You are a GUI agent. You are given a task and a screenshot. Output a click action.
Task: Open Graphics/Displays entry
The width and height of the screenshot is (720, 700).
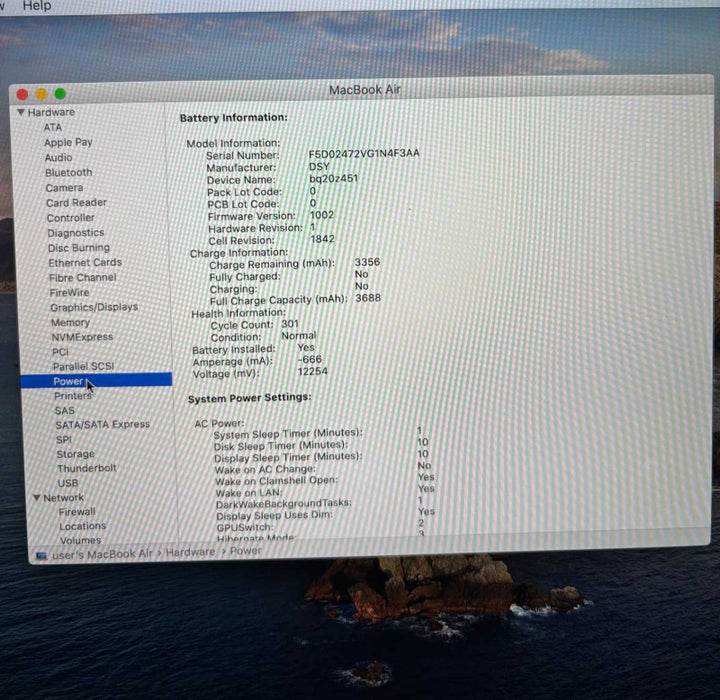[94, 307]
